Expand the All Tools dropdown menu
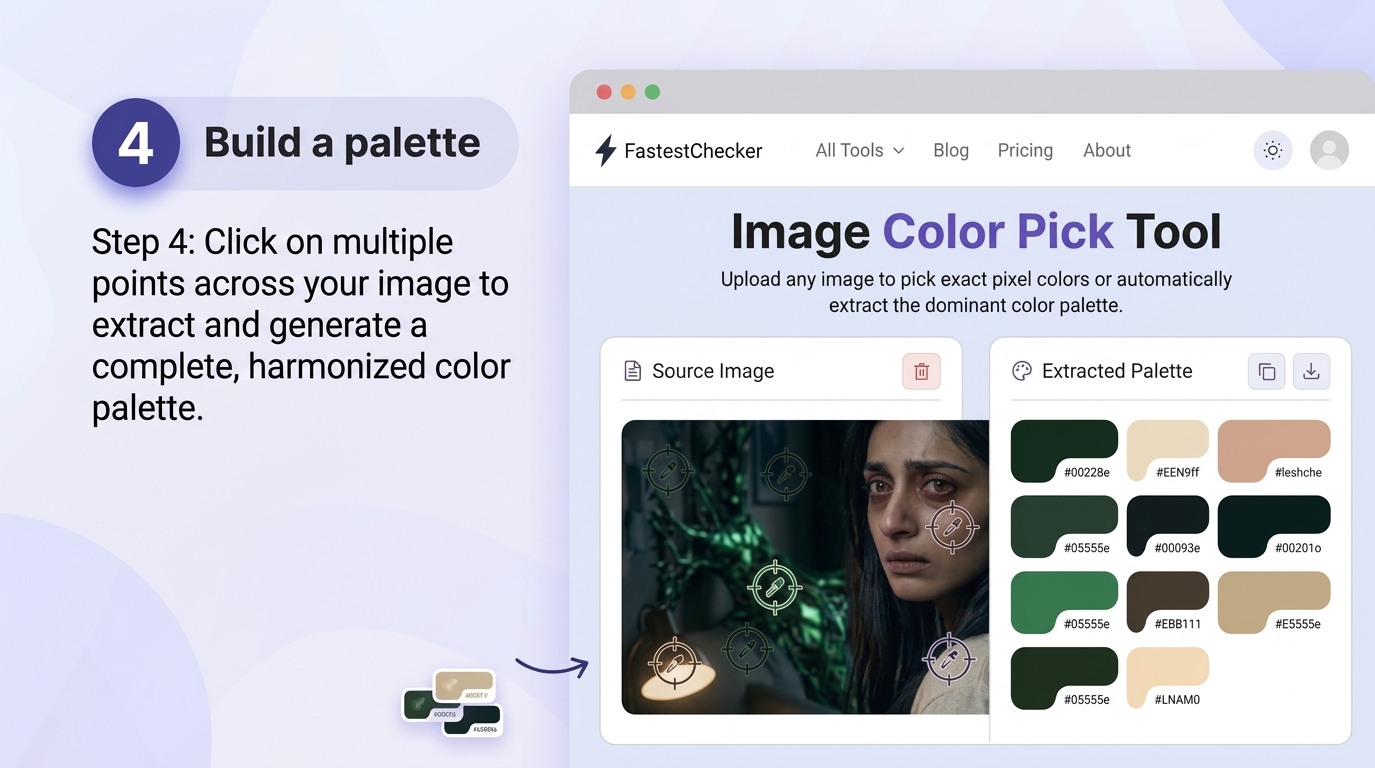Image resolution: width=1375 pixels, height=768 pixels. pyautogui.click(x=860, y=151)
